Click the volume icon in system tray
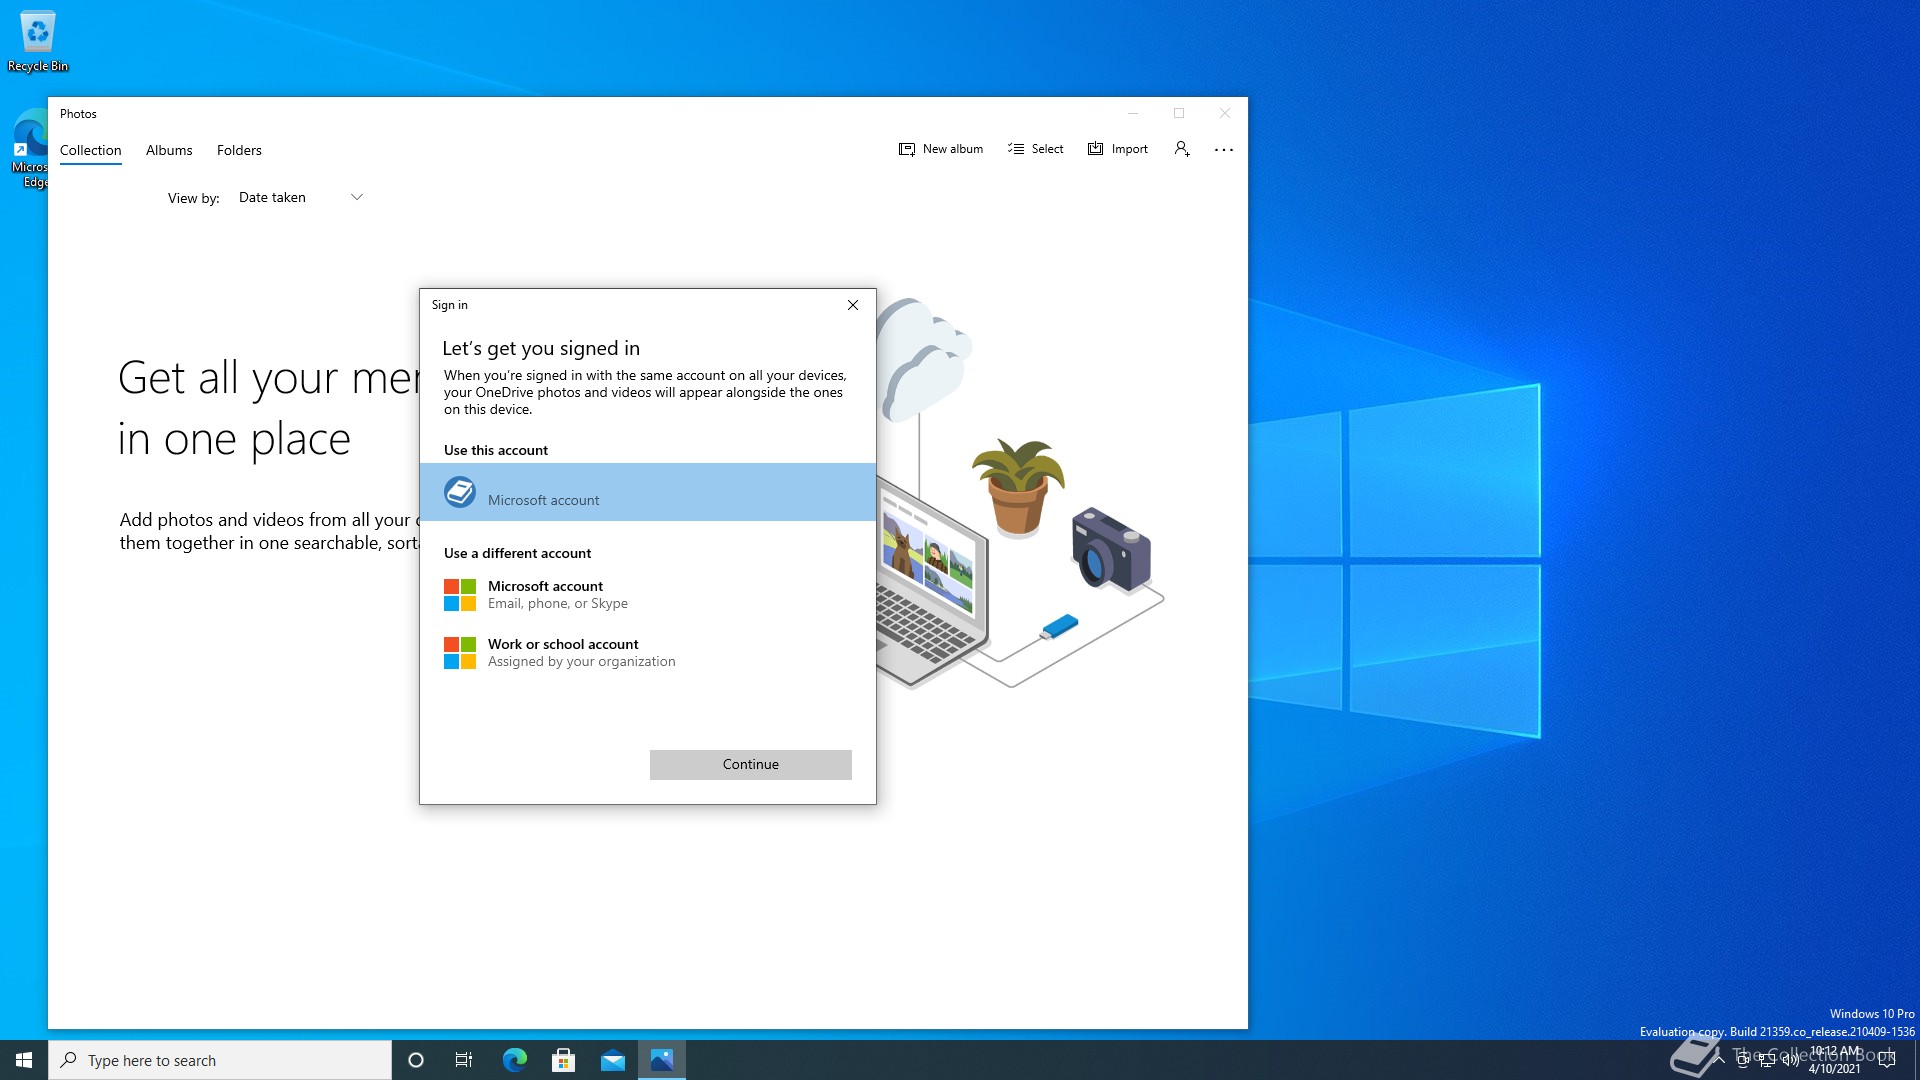The image size is (1920, 1080). tap(1790, 1061)
